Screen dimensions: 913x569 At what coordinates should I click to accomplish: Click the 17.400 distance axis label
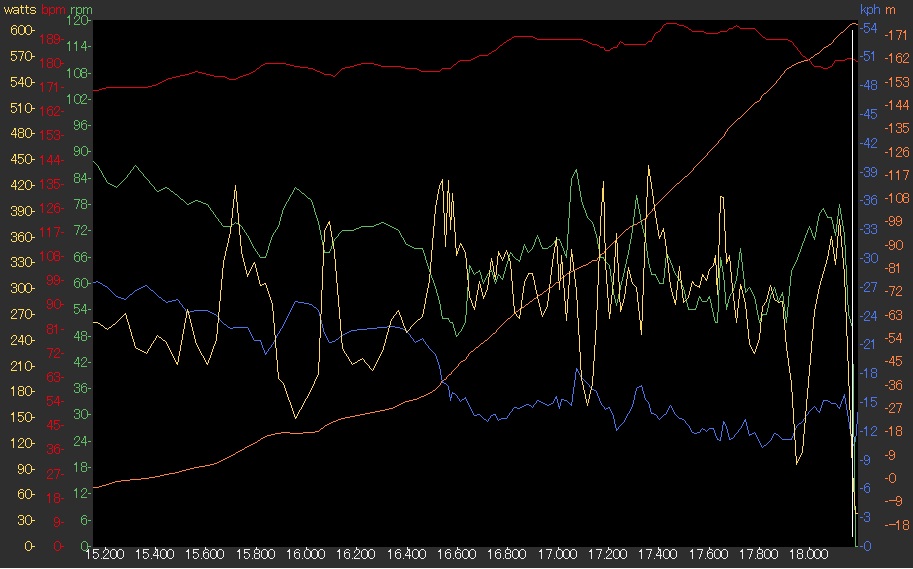point(658,554)
